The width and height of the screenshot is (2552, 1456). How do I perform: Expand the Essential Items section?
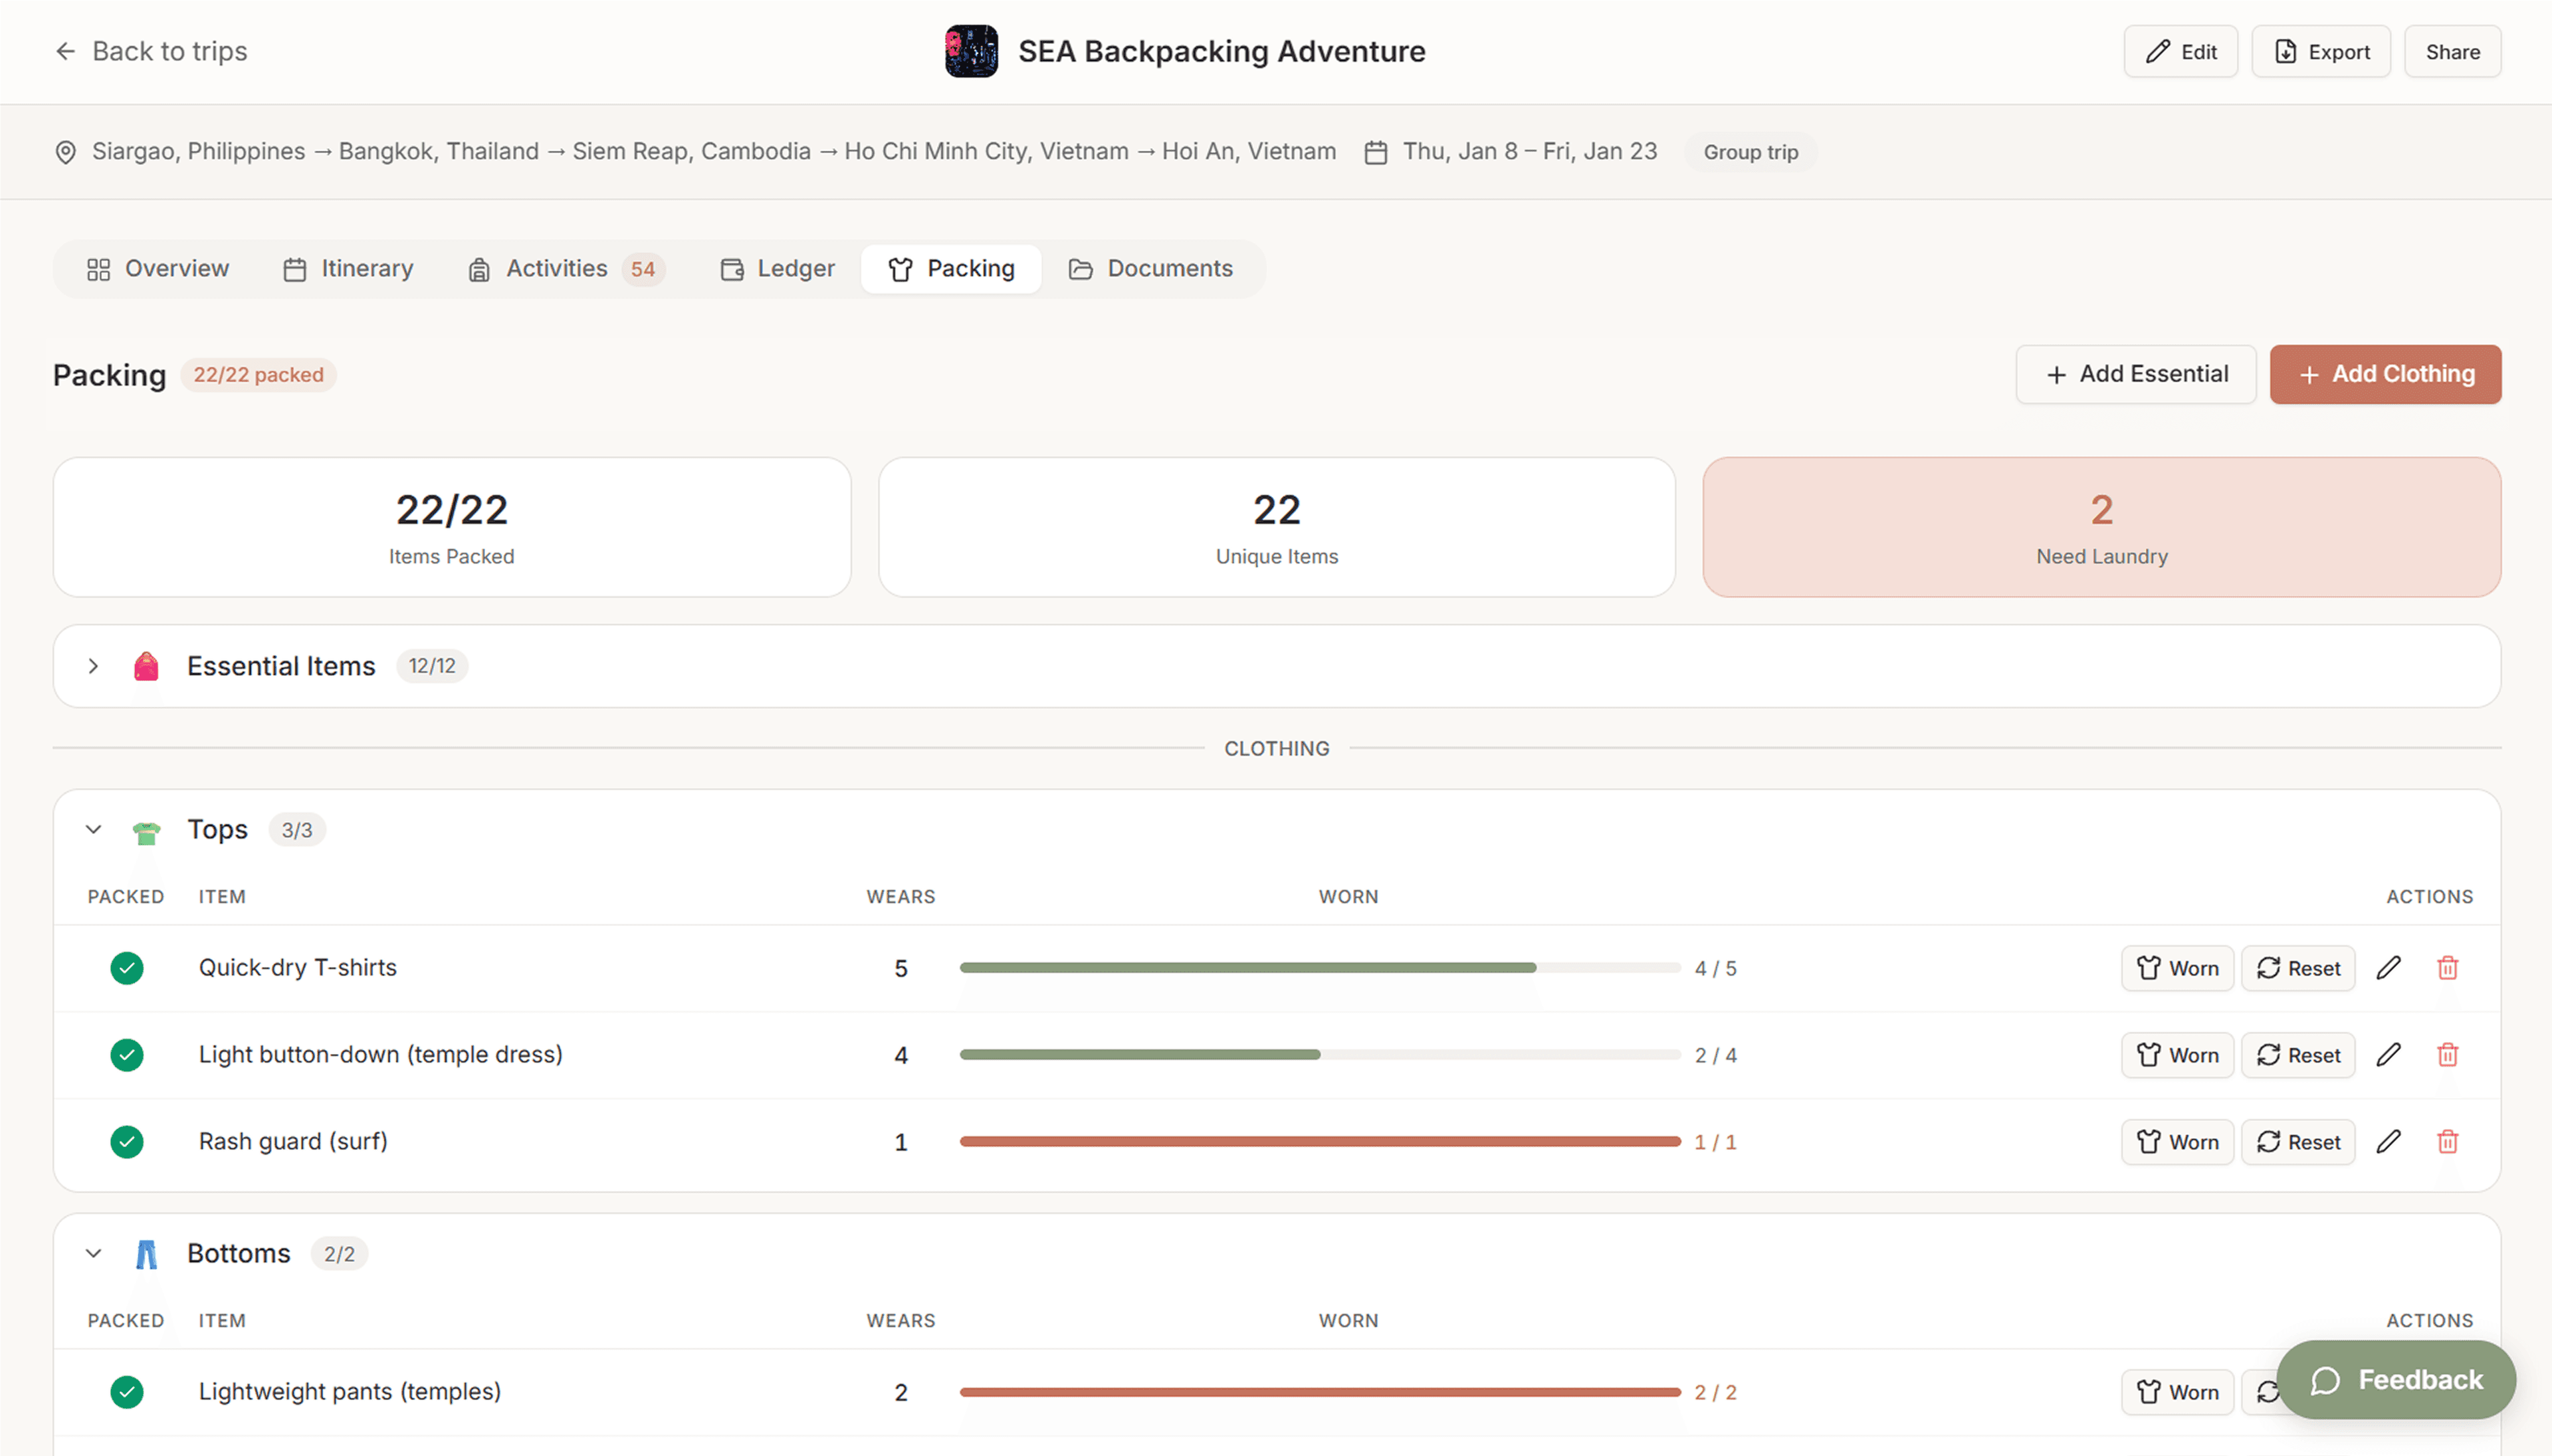pyautogui.click(x=93, y=666)
